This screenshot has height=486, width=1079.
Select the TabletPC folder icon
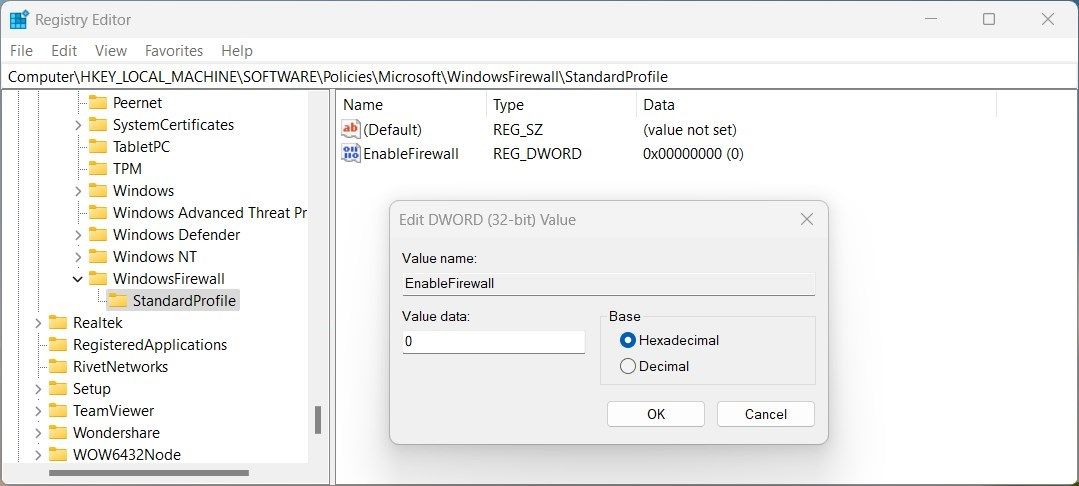point(98,147)
